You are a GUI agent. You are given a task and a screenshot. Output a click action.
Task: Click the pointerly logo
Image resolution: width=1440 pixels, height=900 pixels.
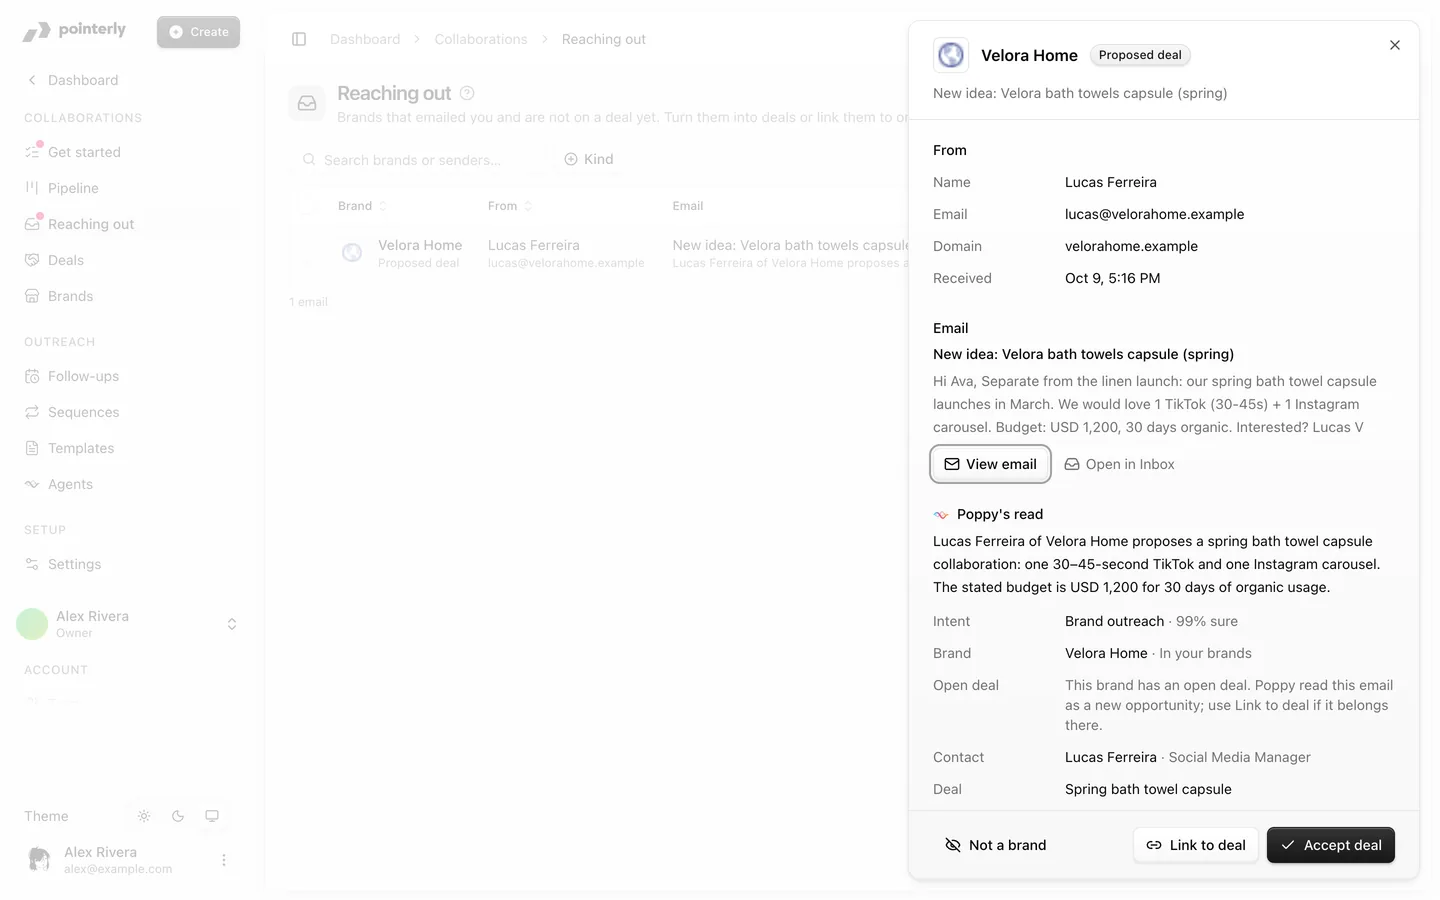[74, 31]
